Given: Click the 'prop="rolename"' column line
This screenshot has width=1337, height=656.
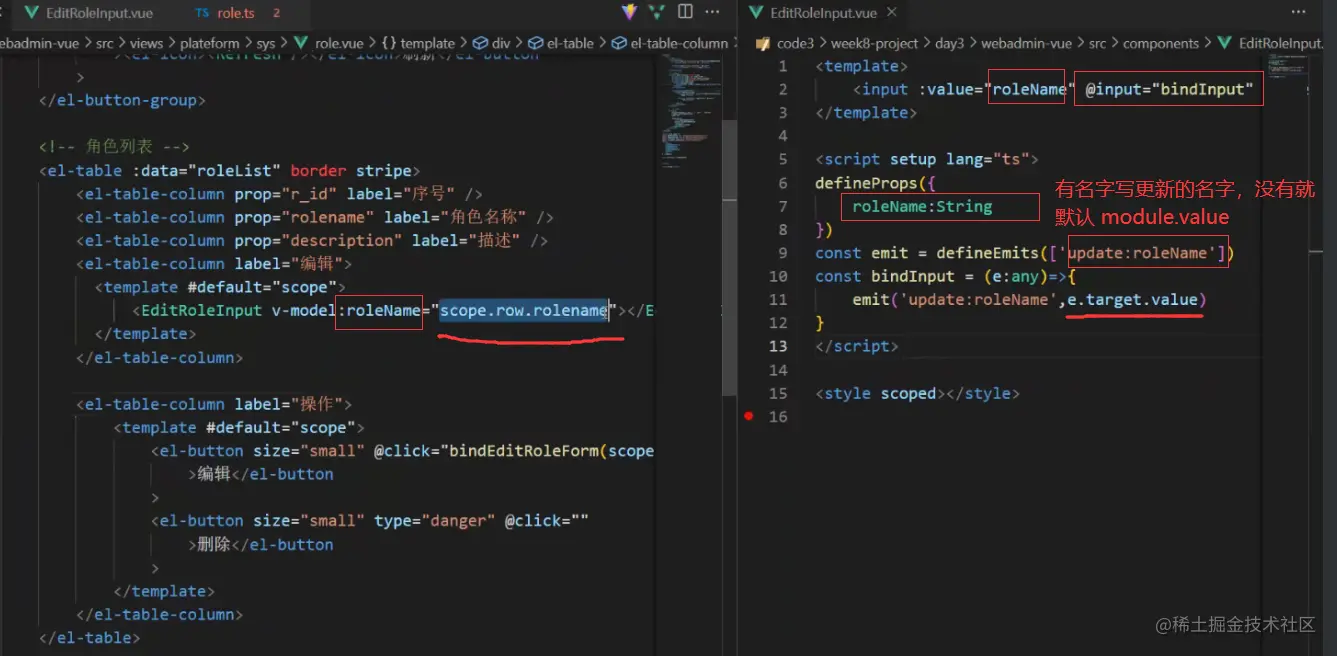Looking at the screenshot, I should coord(315,217).
